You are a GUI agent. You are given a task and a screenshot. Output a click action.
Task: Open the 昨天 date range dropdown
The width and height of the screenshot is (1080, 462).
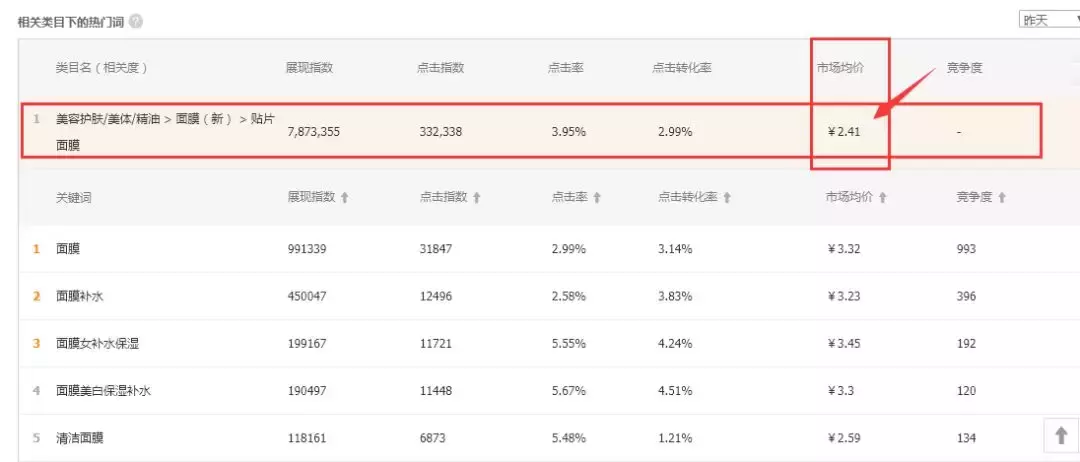pos(1049,20)
